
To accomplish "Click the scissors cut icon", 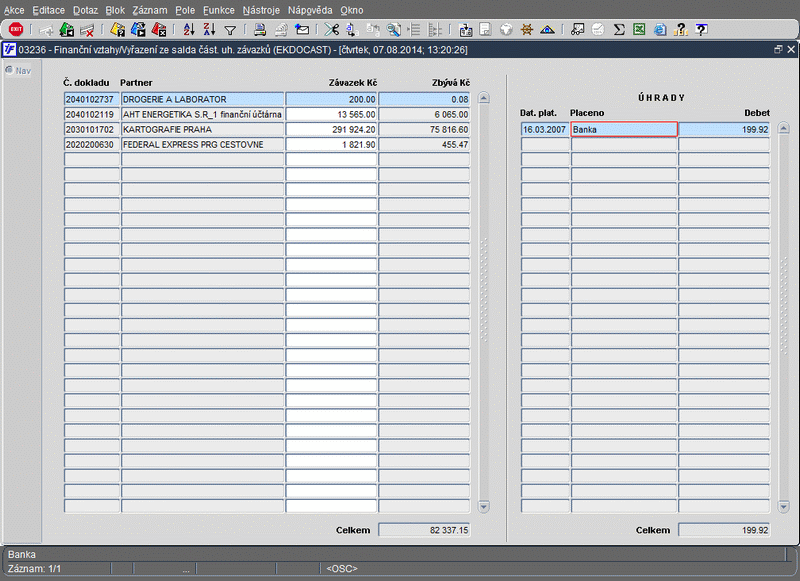I will [332, 30].
